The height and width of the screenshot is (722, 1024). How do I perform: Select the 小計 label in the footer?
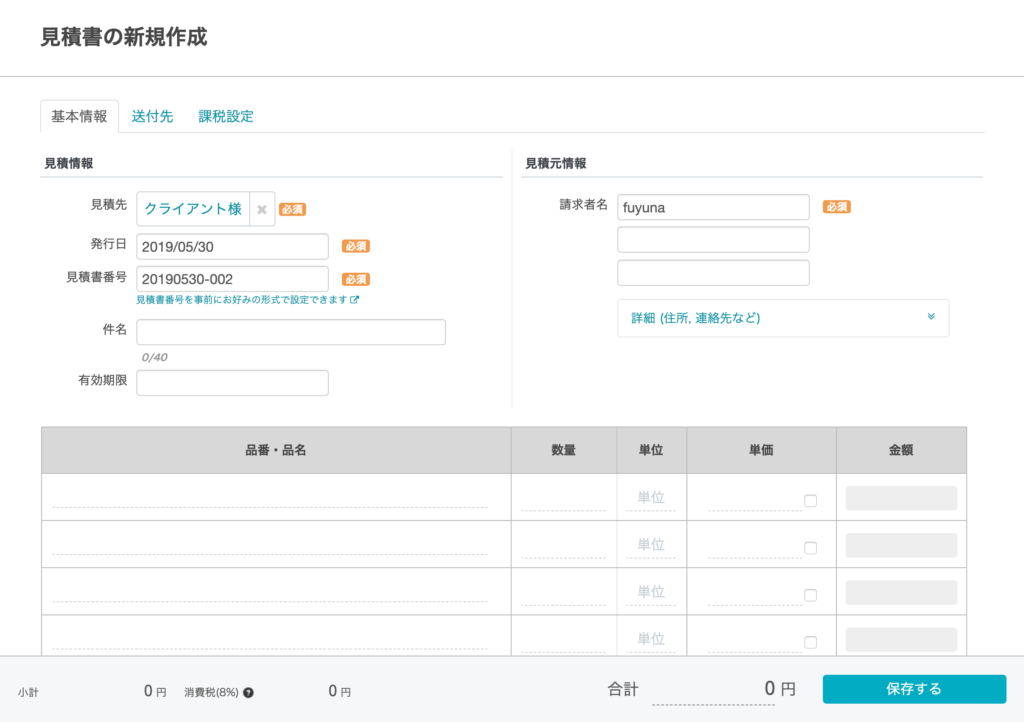point(28,693)
